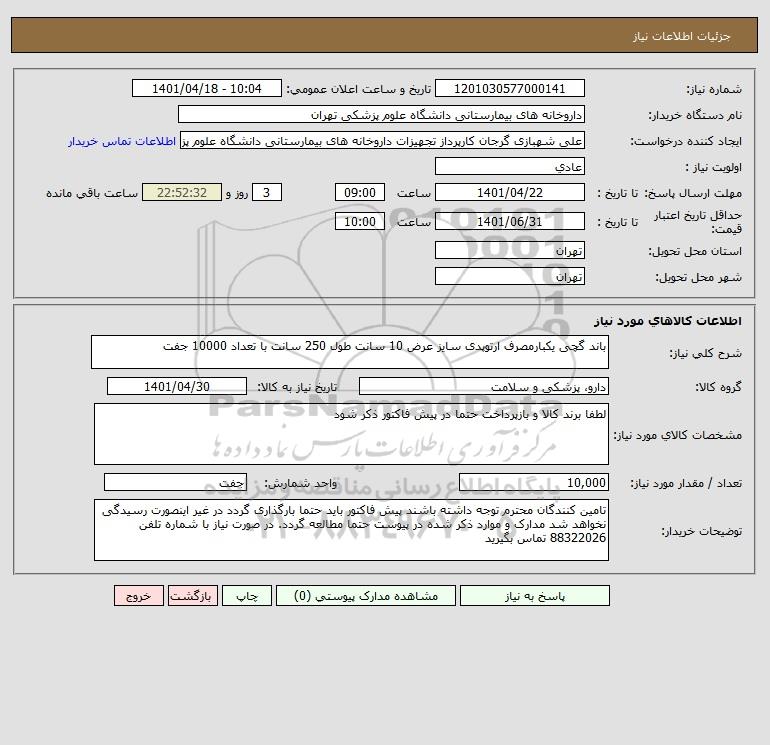The height and width of the screenshot is (745, 770).
Task: Click quantity field 10,000
Action: pos(534,482)
